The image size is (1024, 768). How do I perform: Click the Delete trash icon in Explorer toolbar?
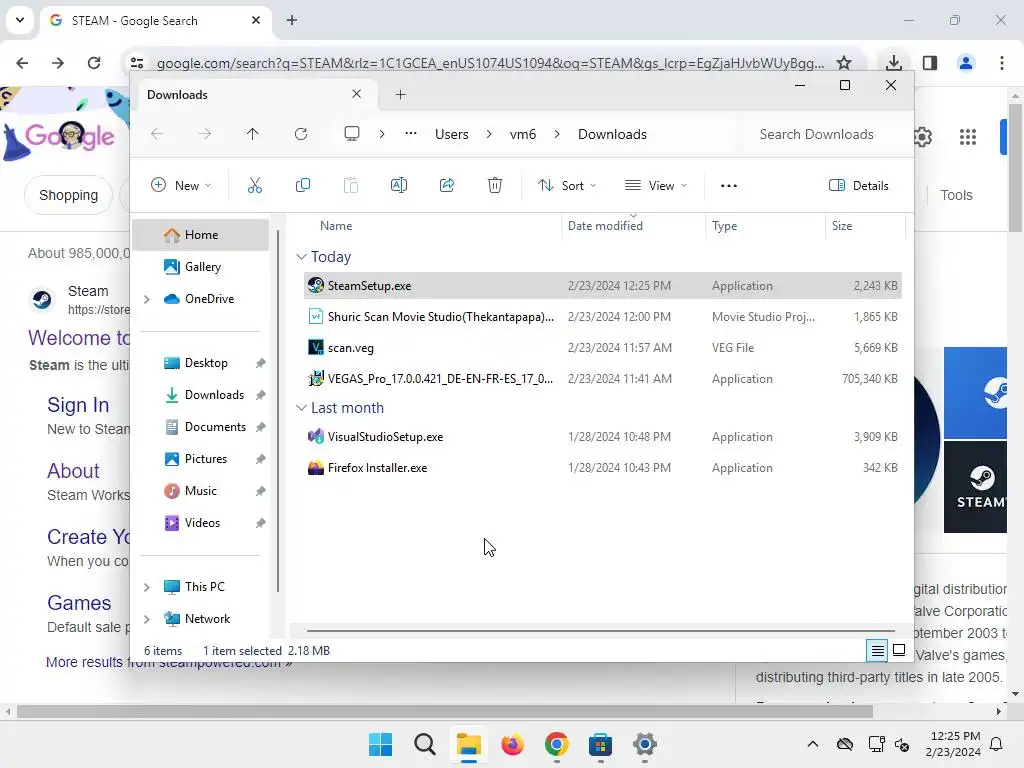pyautogui.click(x=495, y=185)
